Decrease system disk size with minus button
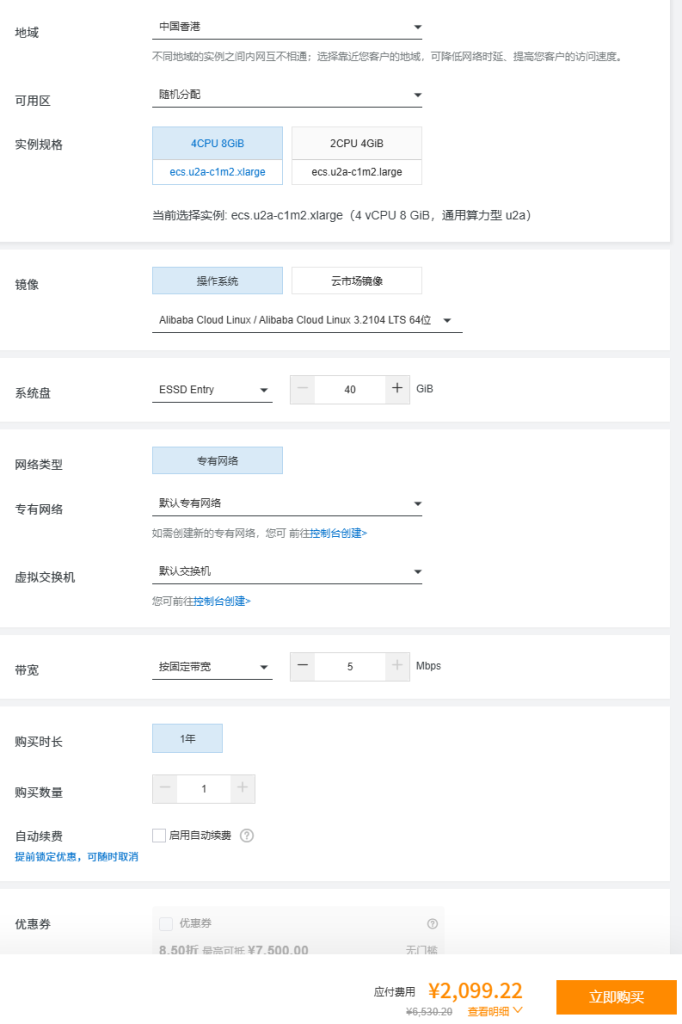Image resolution: width=682 pixels, height=1024 pixels. point(302,389)
